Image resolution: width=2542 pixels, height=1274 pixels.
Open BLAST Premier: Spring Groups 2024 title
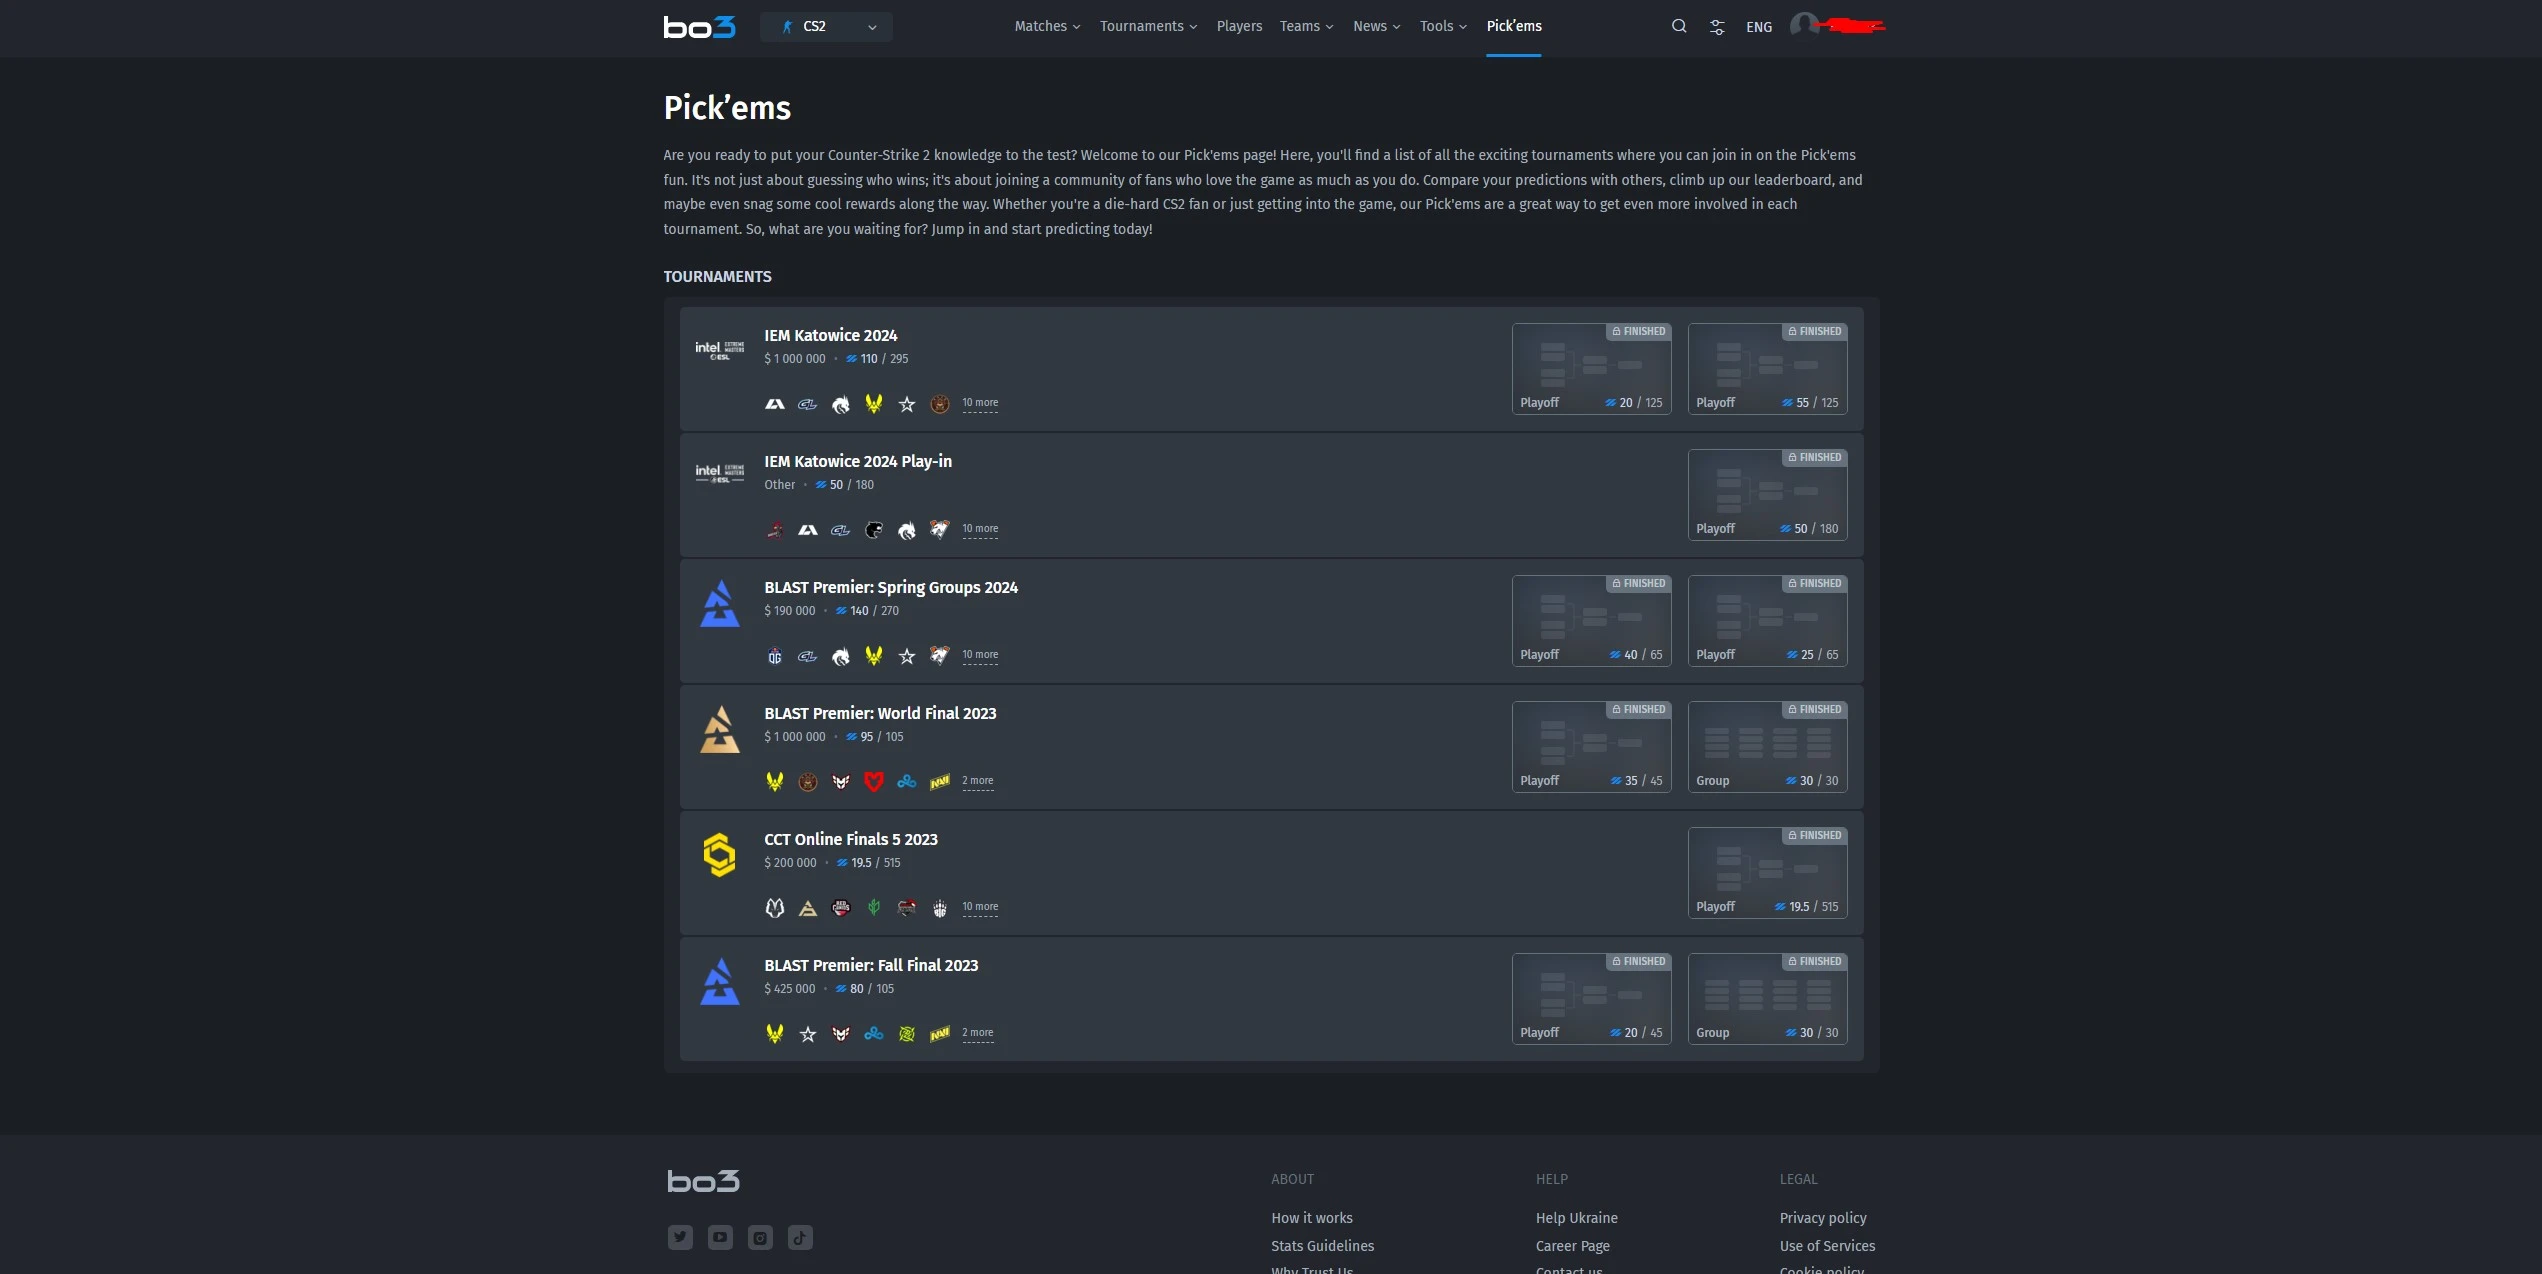coord(891,588)
